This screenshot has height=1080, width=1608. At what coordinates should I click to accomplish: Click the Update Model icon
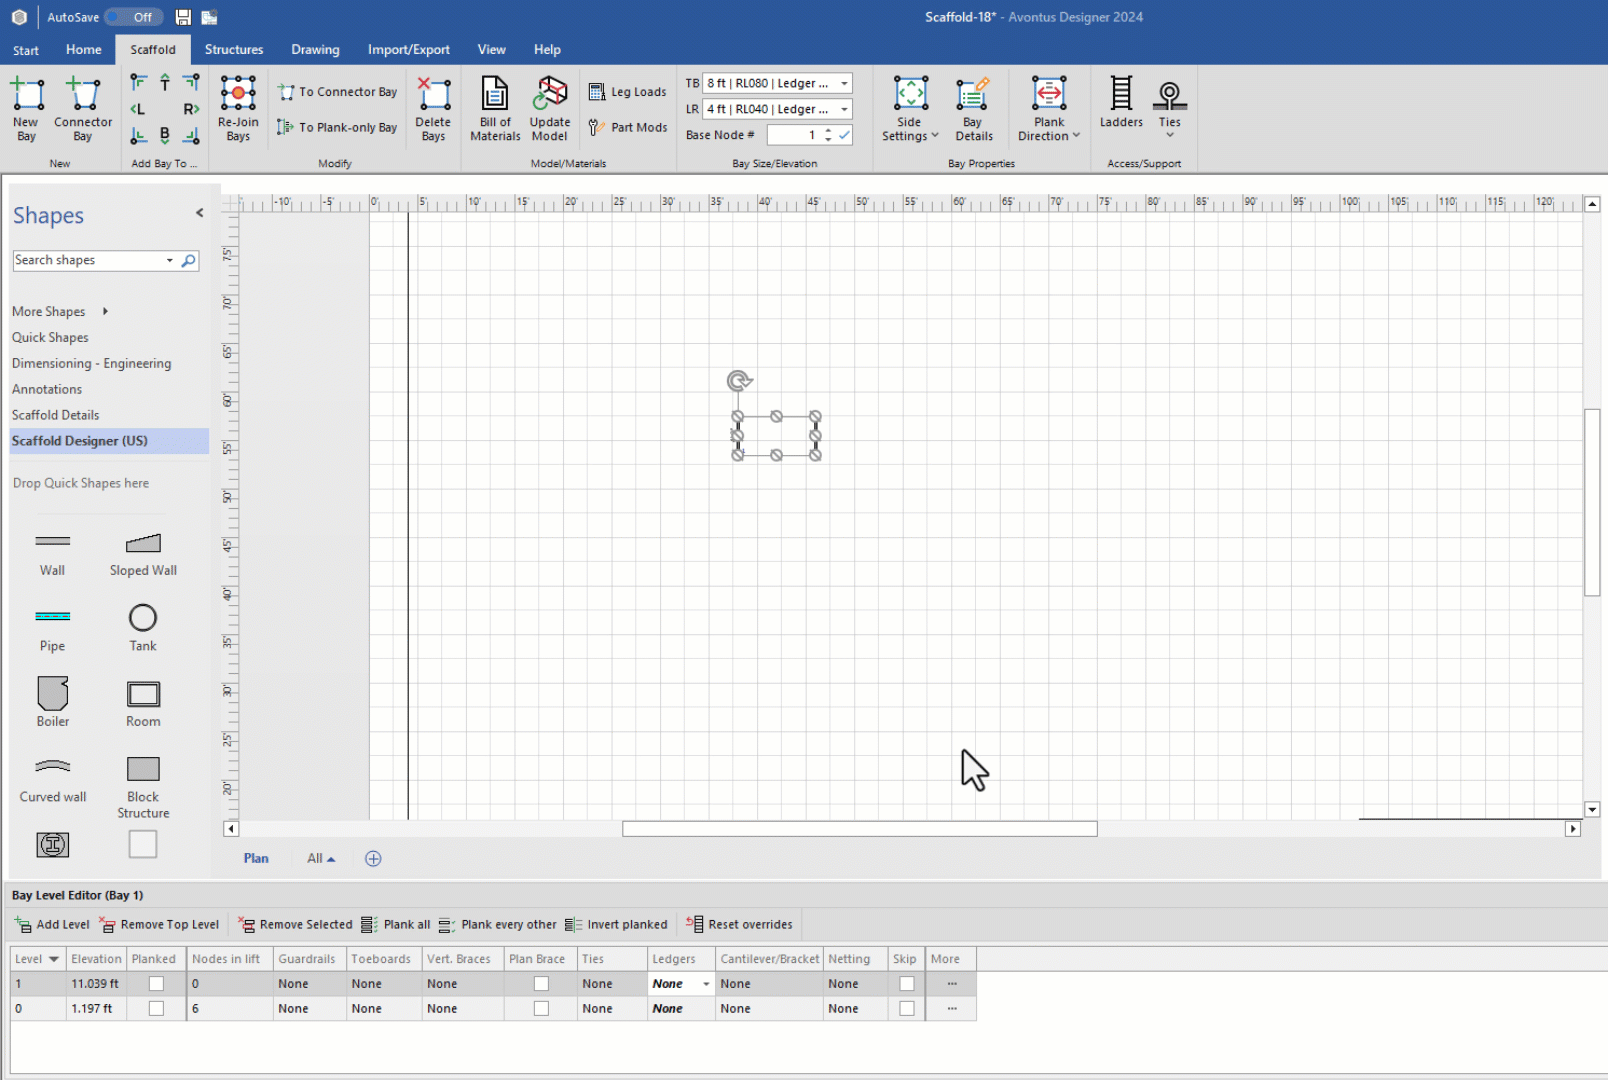click(549, 95)
